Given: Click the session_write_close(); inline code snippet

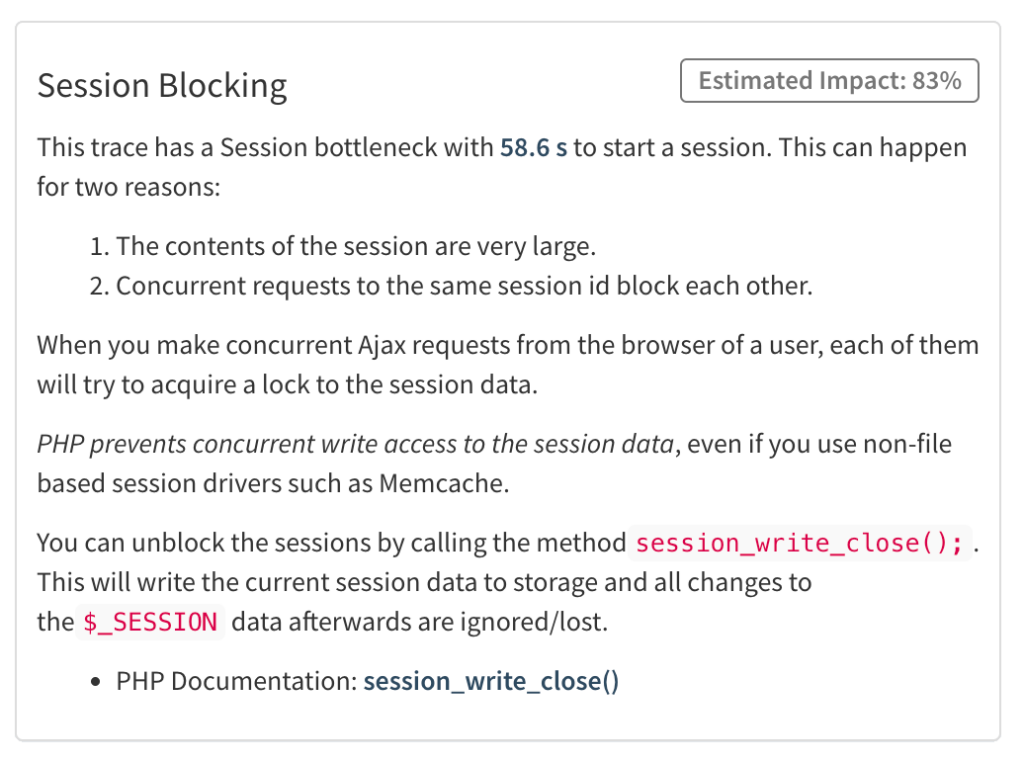Looking at the screenshot, I should [x=799, y=543].
